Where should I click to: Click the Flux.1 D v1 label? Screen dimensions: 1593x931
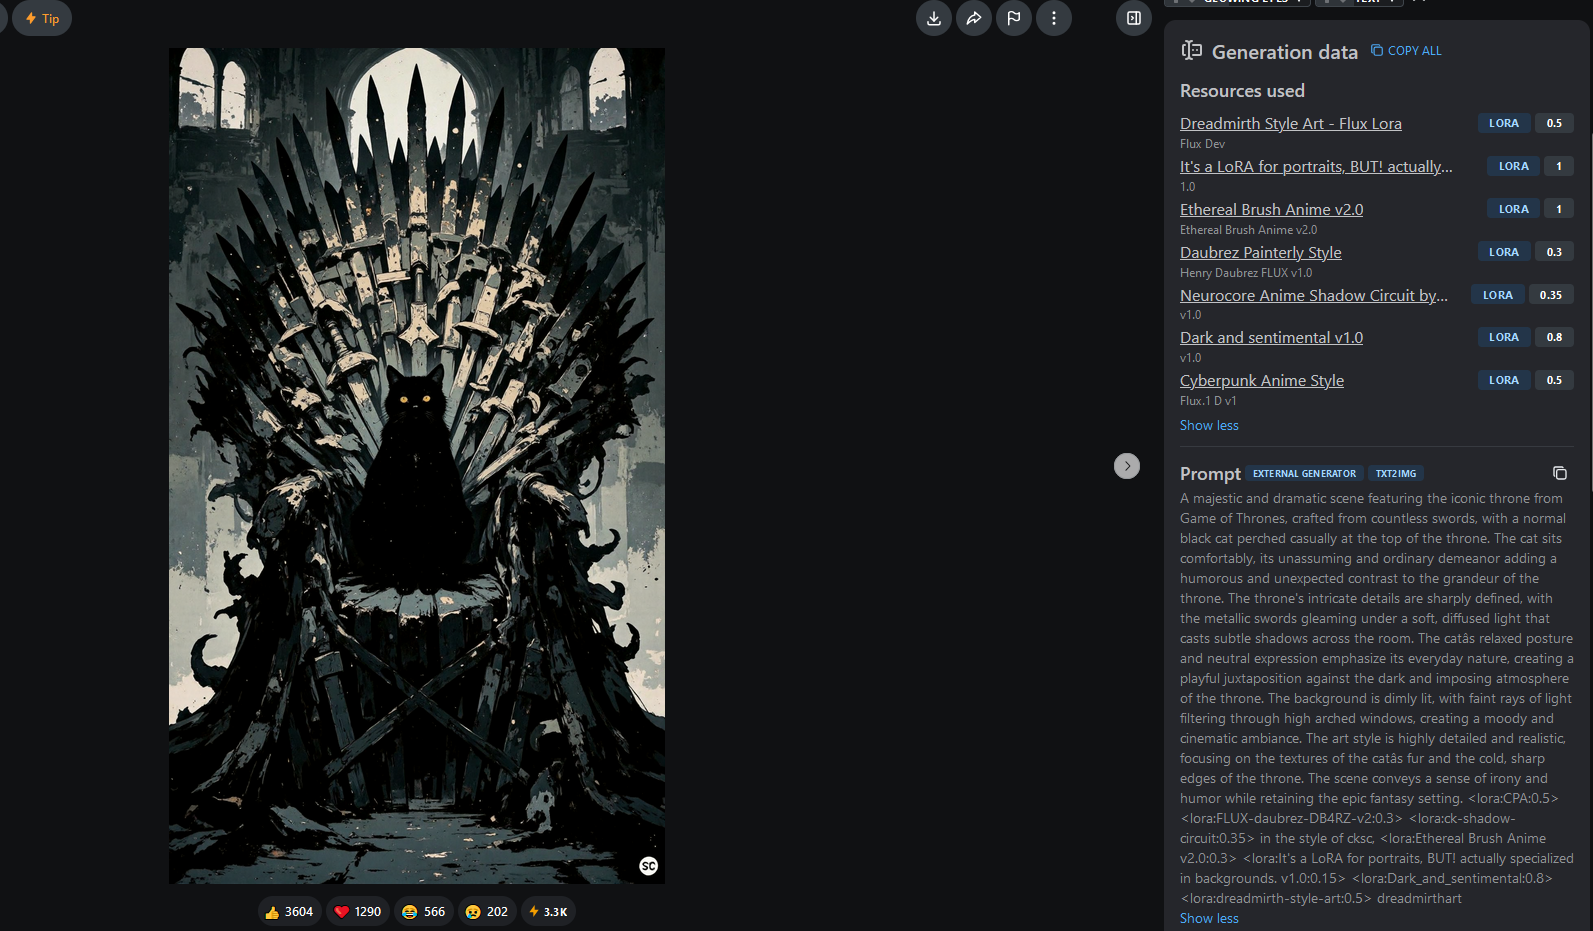click(x=1208, y=401)
